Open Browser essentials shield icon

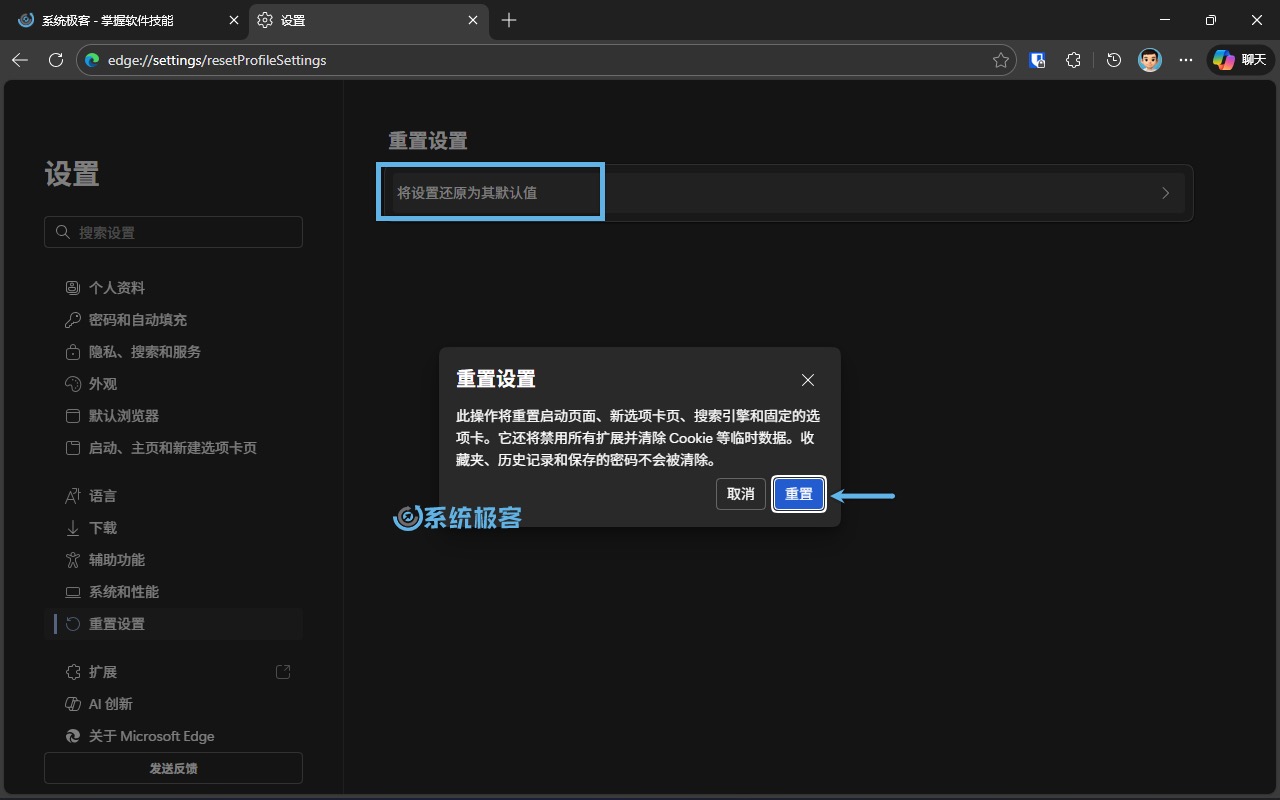click(1037, 60)
